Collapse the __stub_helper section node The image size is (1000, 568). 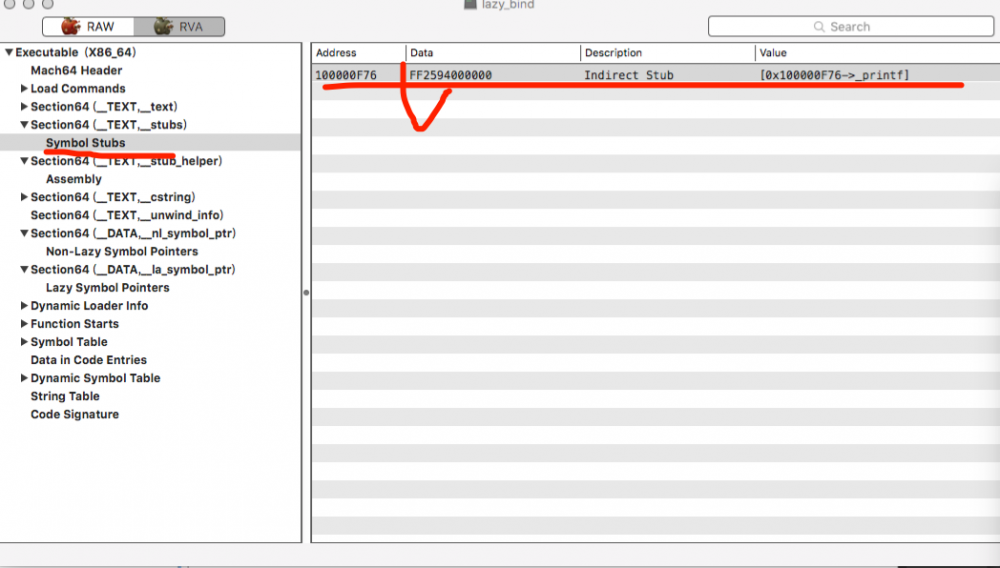(x=24, y=161)
